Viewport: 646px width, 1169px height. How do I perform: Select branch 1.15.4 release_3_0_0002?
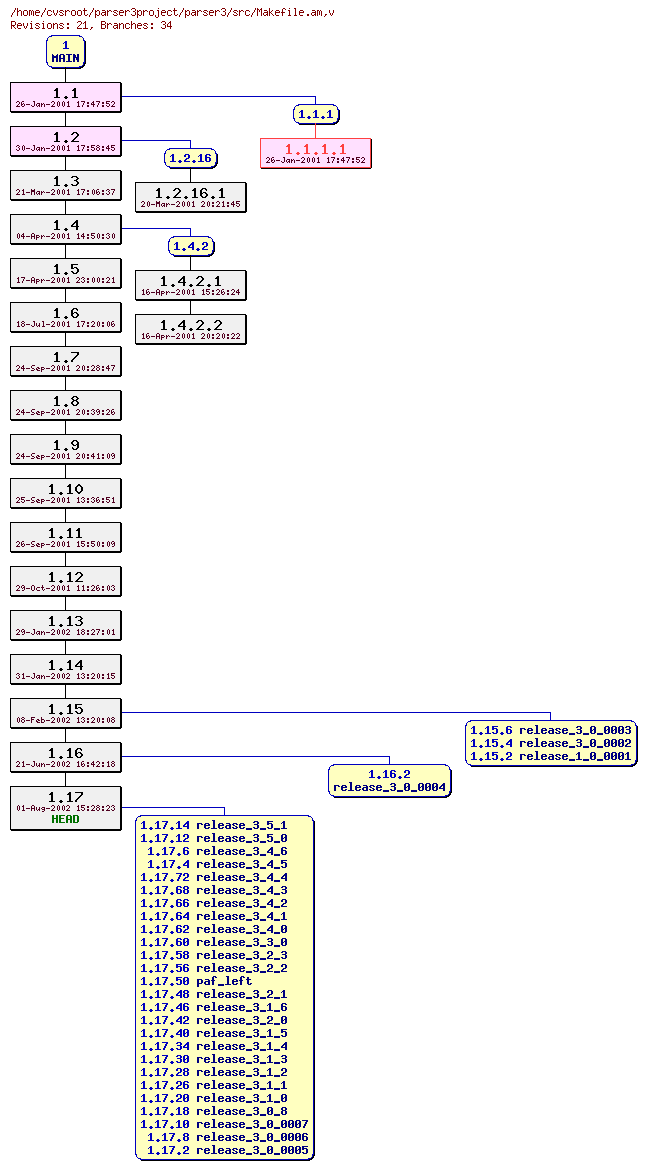tap(551, 743)
